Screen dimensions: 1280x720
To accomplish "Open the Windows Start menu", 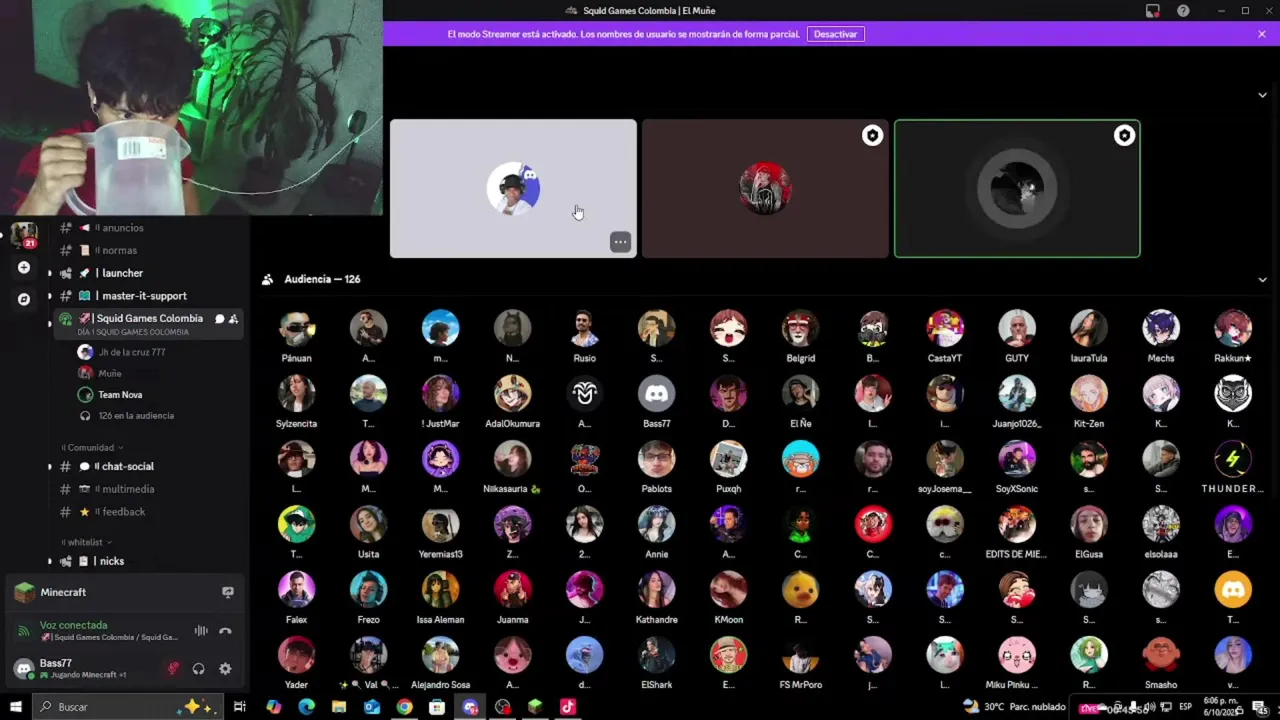I will pos(16,707).
